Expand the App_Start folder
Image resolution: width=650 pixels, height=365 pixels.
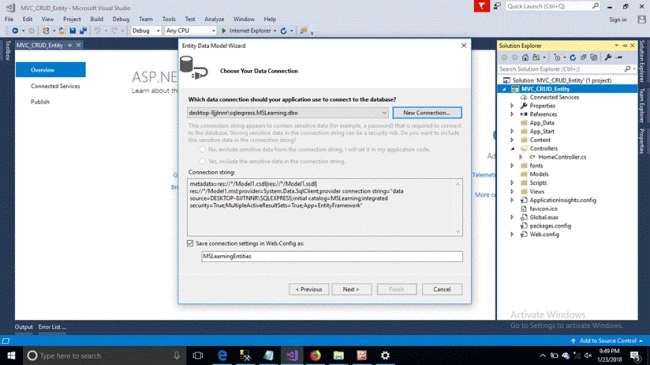[x=512, y=131]
